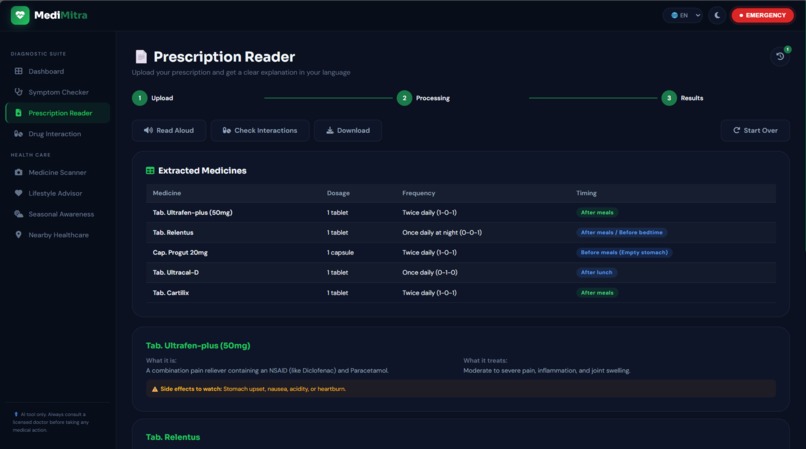Click the Lifestyle Advisor heart icon
Screen dimensions: 806x449
click(x=19, y=193)
